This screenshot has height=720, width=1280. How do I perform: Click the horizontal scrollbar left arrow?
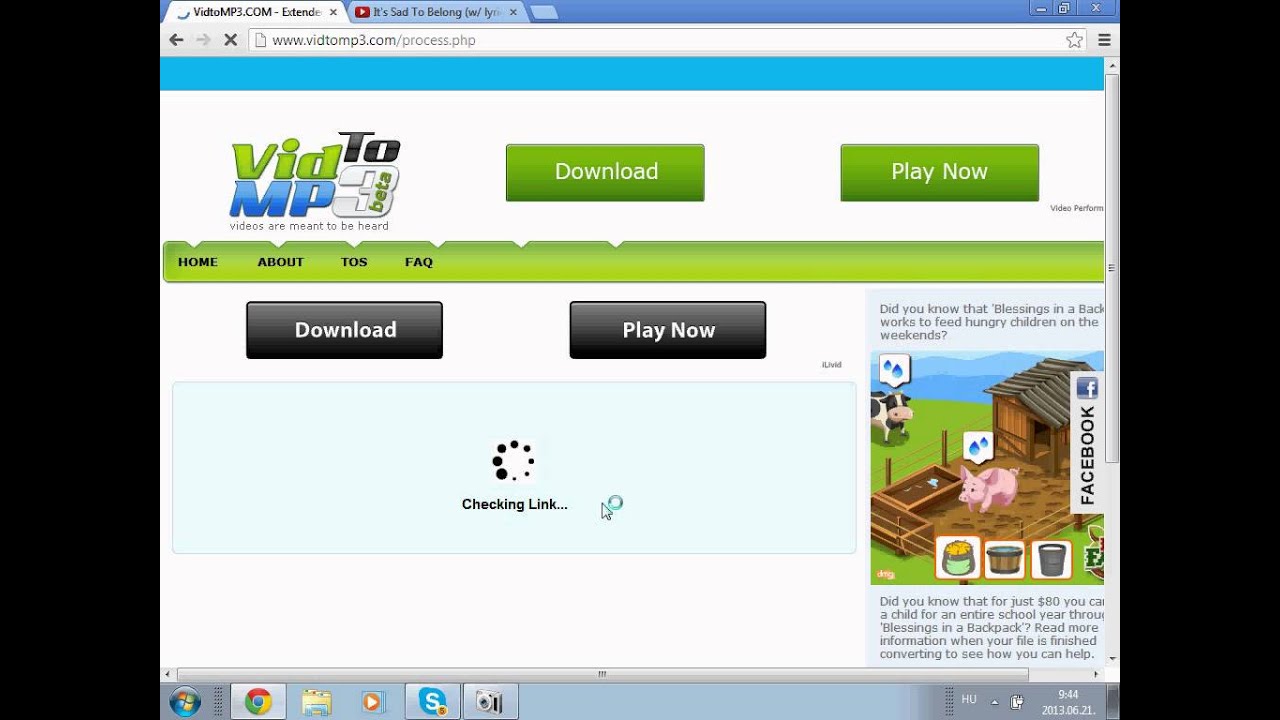(x=167, y=674)
